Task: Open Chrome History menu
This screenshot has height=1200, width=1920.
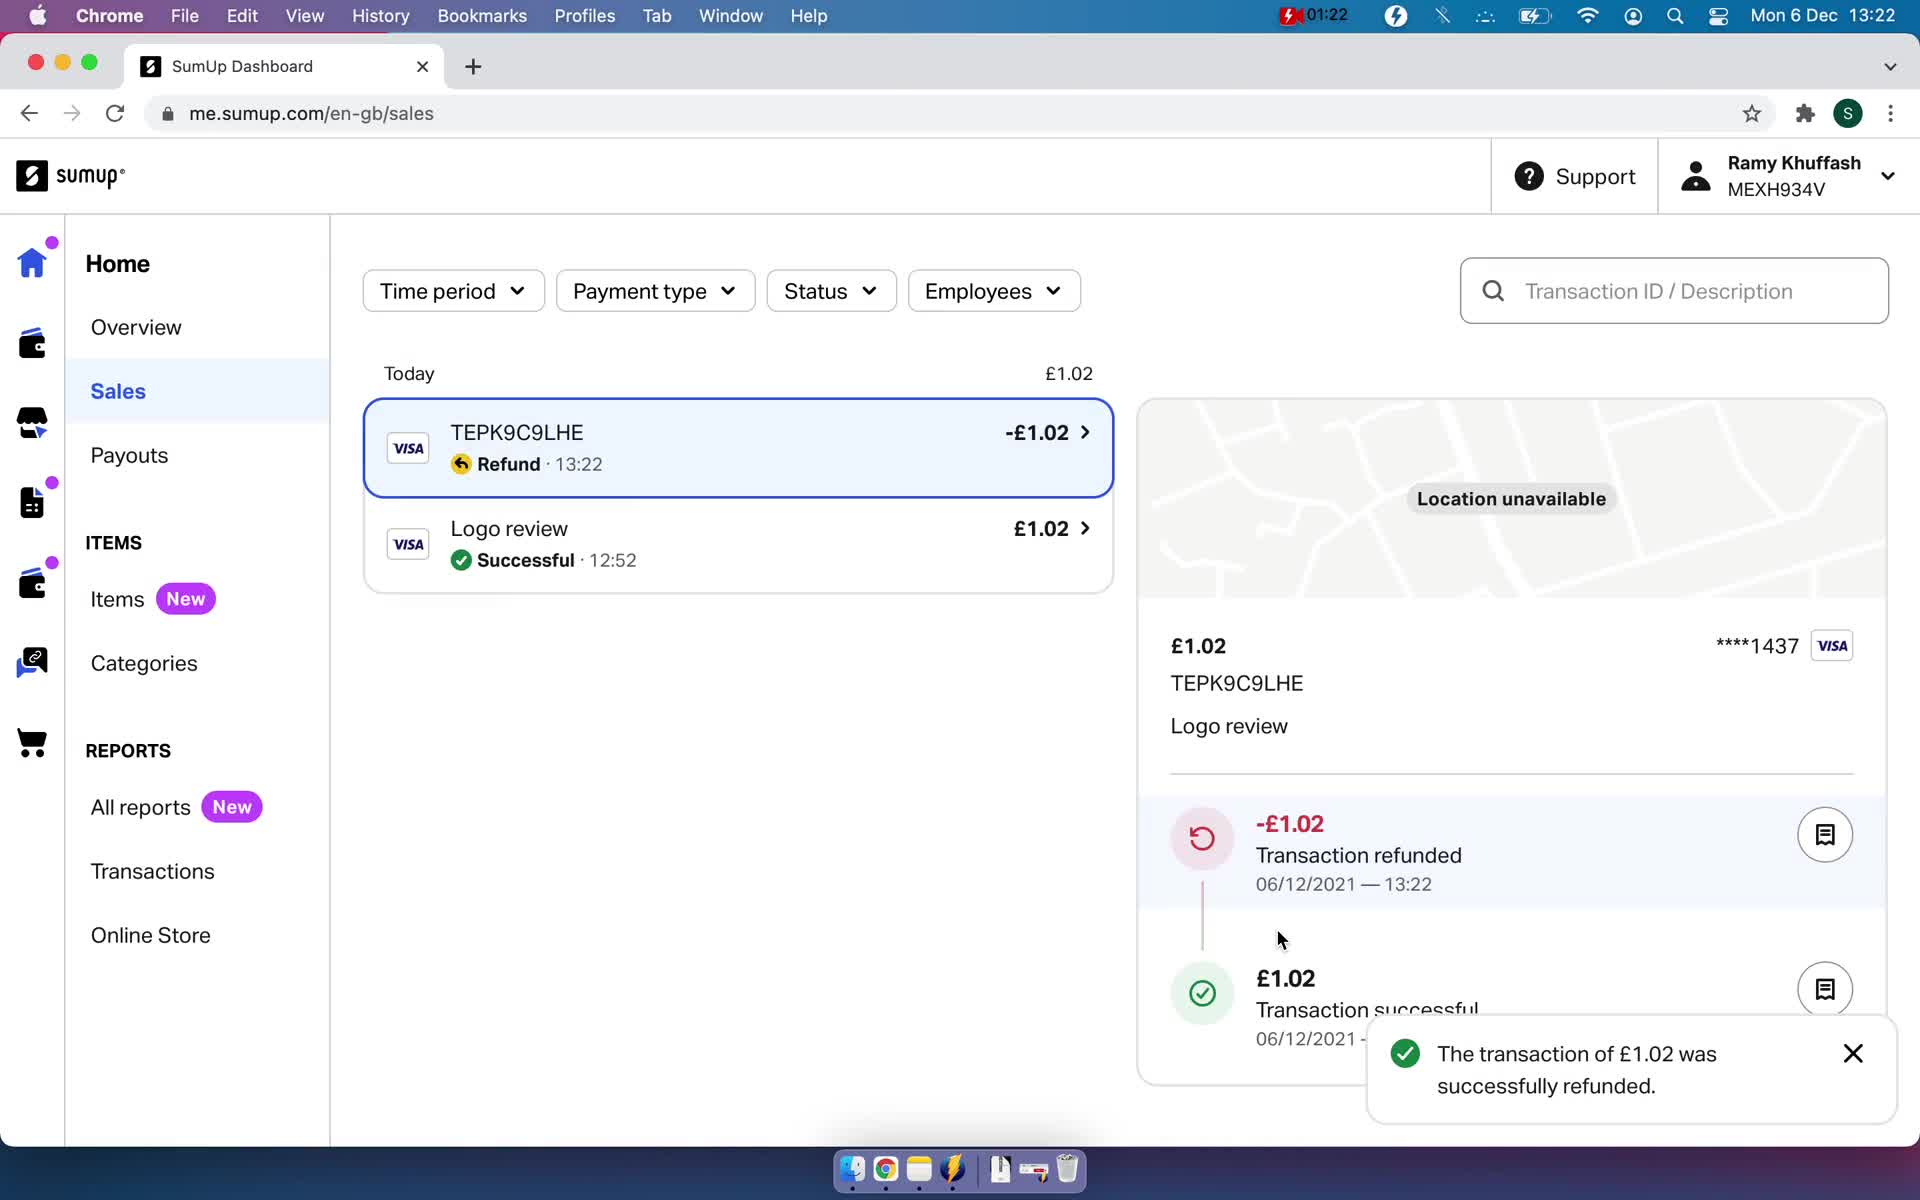Action: [380, 16]
